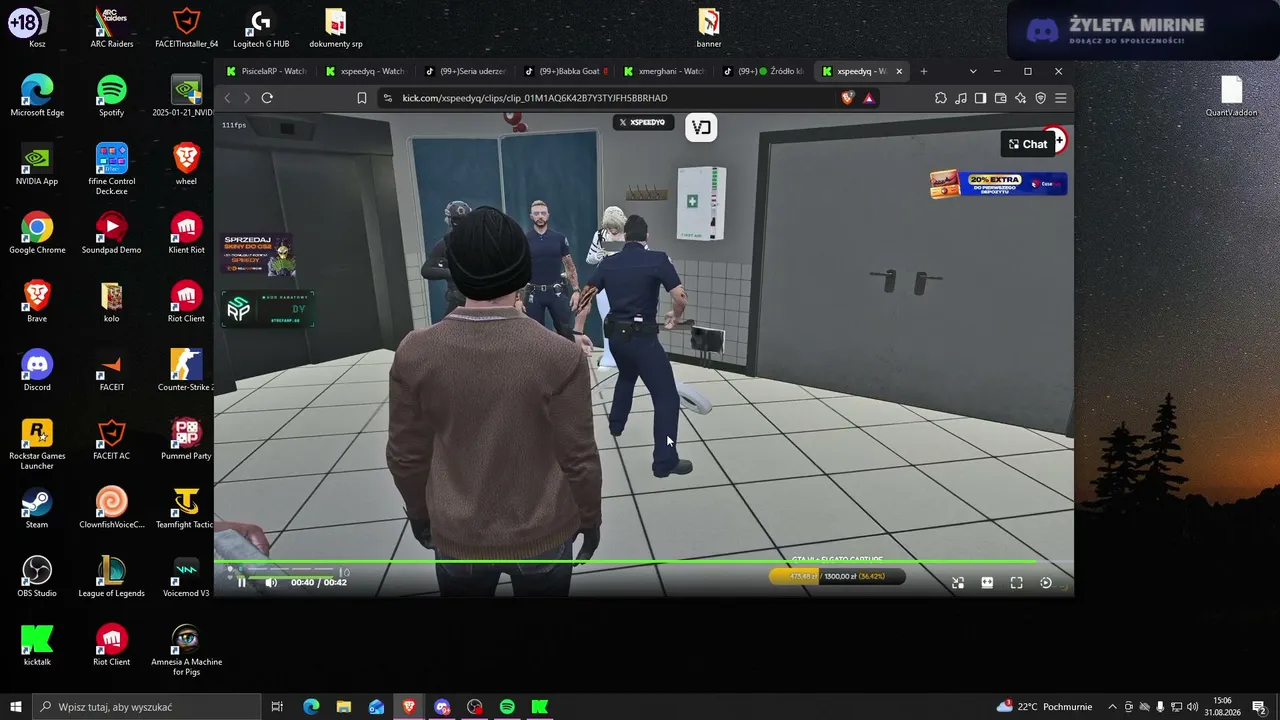Enter fullscreen mode in the clip player
1280x720 pixels.
(1016, 582)
